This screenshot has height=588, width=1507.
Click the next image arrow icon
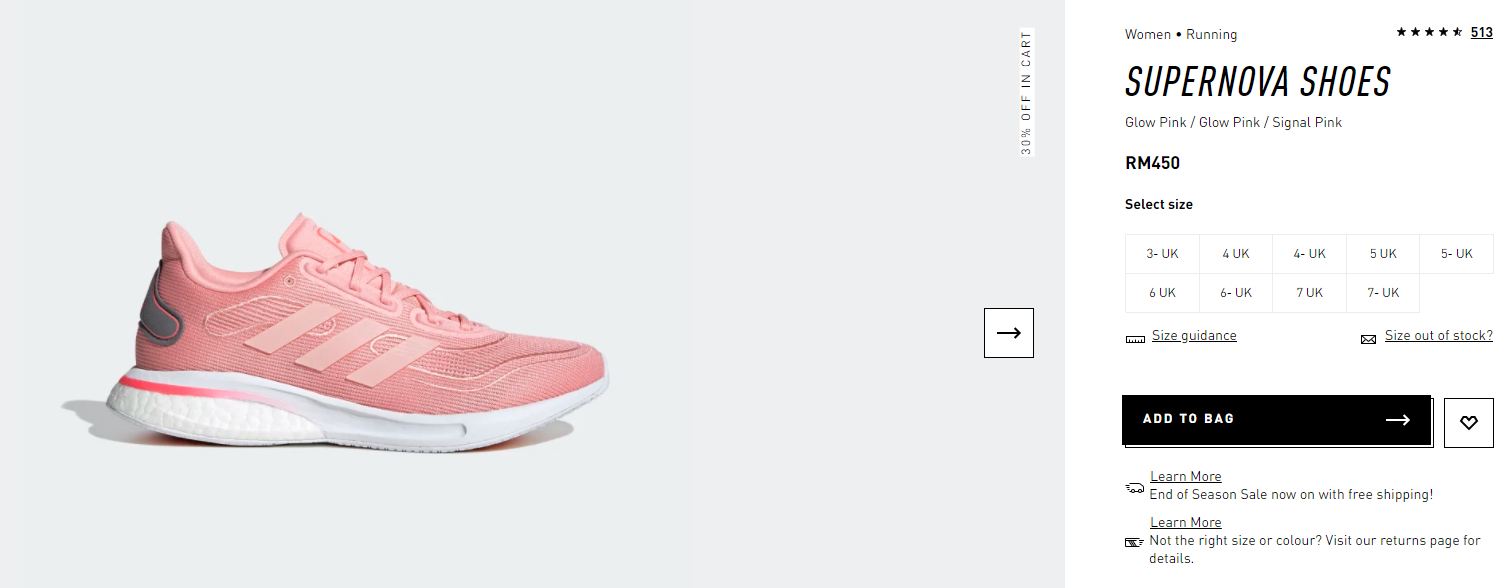tap(1009, 333)
